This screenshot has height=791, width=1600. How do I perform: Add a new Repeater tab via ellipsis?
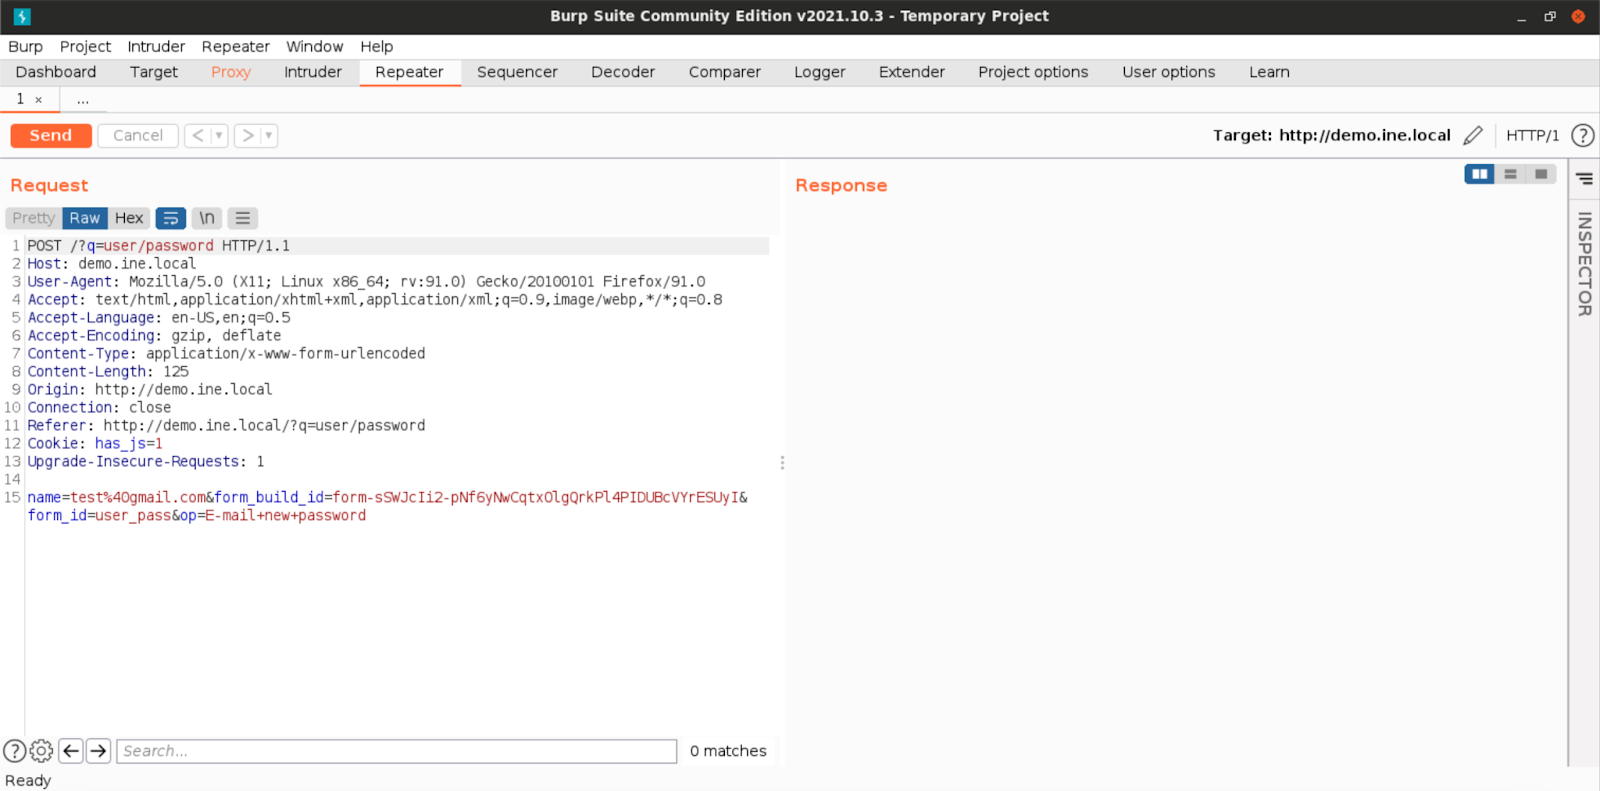[83, 99]
